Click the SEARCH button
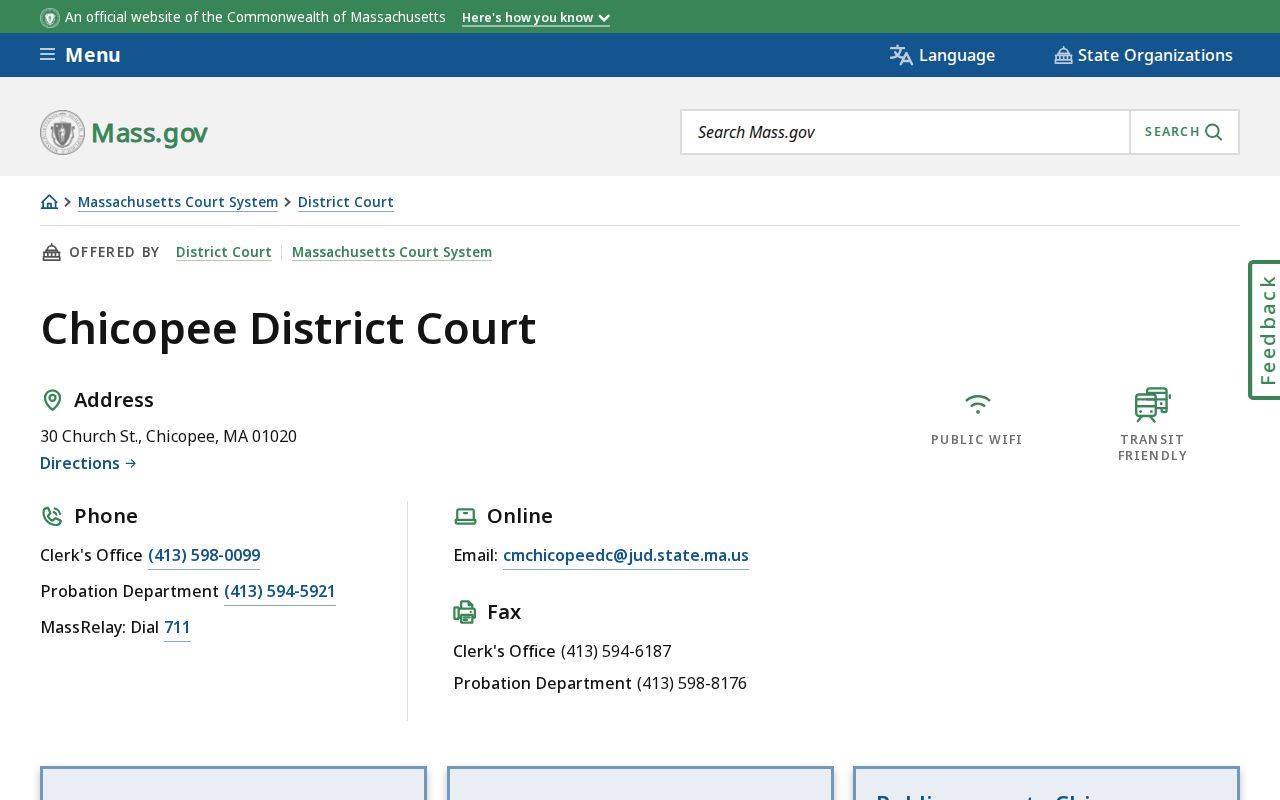The width and height of the screenshot is (1280, 800). tap(1184, 132)
